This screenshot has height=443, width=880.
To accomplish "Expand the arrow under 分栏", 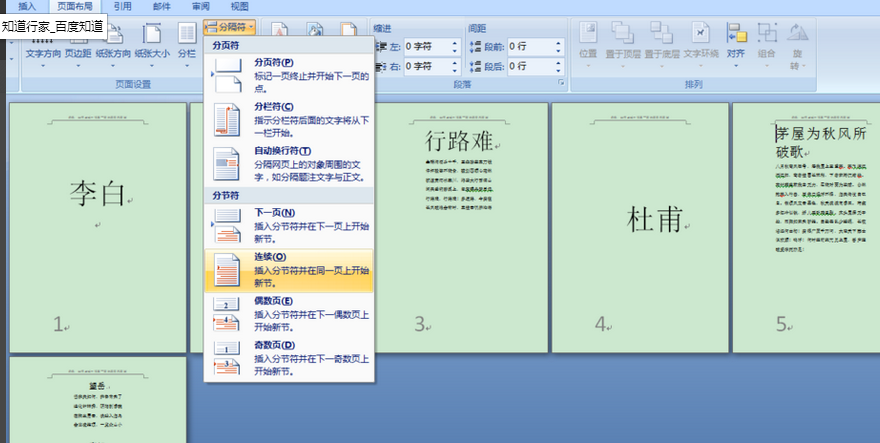I will (187, 65).
